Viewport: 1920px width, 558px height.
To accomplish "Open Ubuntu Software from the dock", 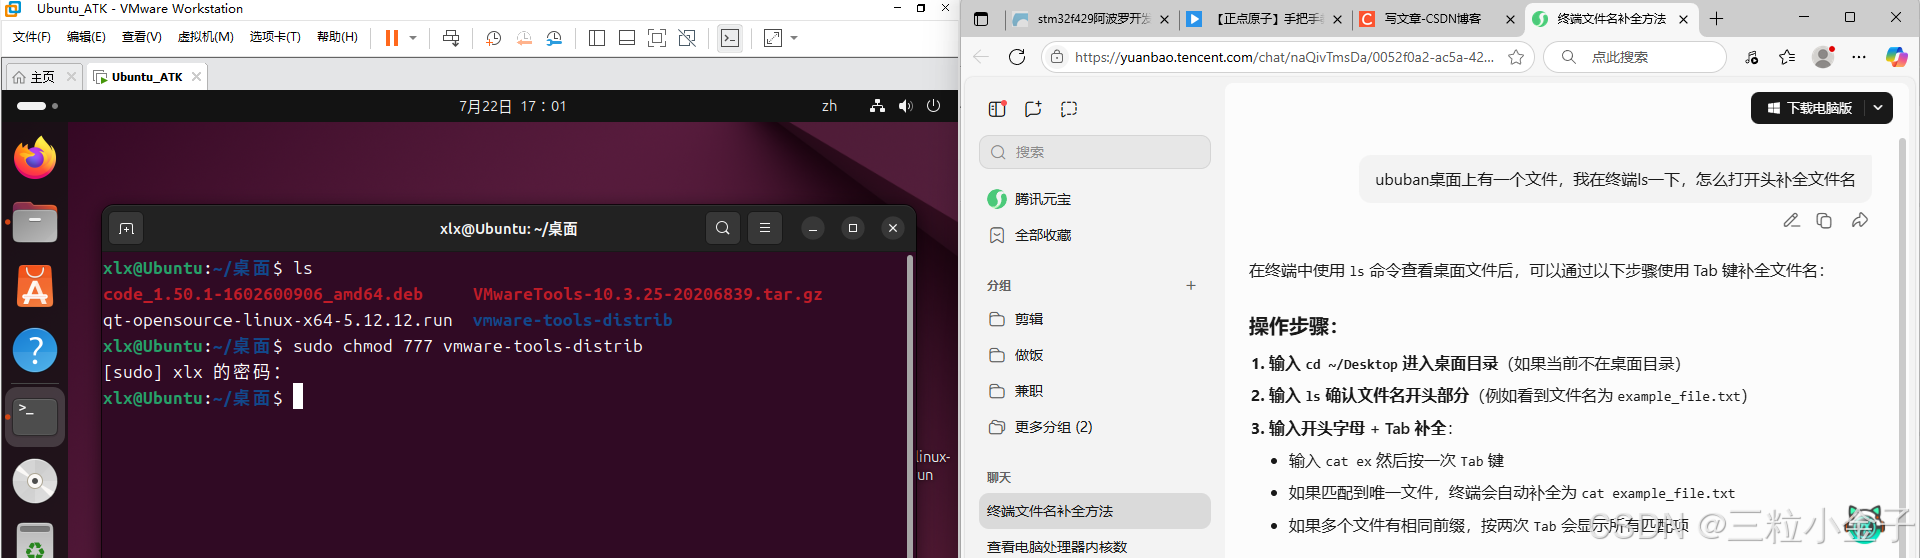I will tap(35, 286).
